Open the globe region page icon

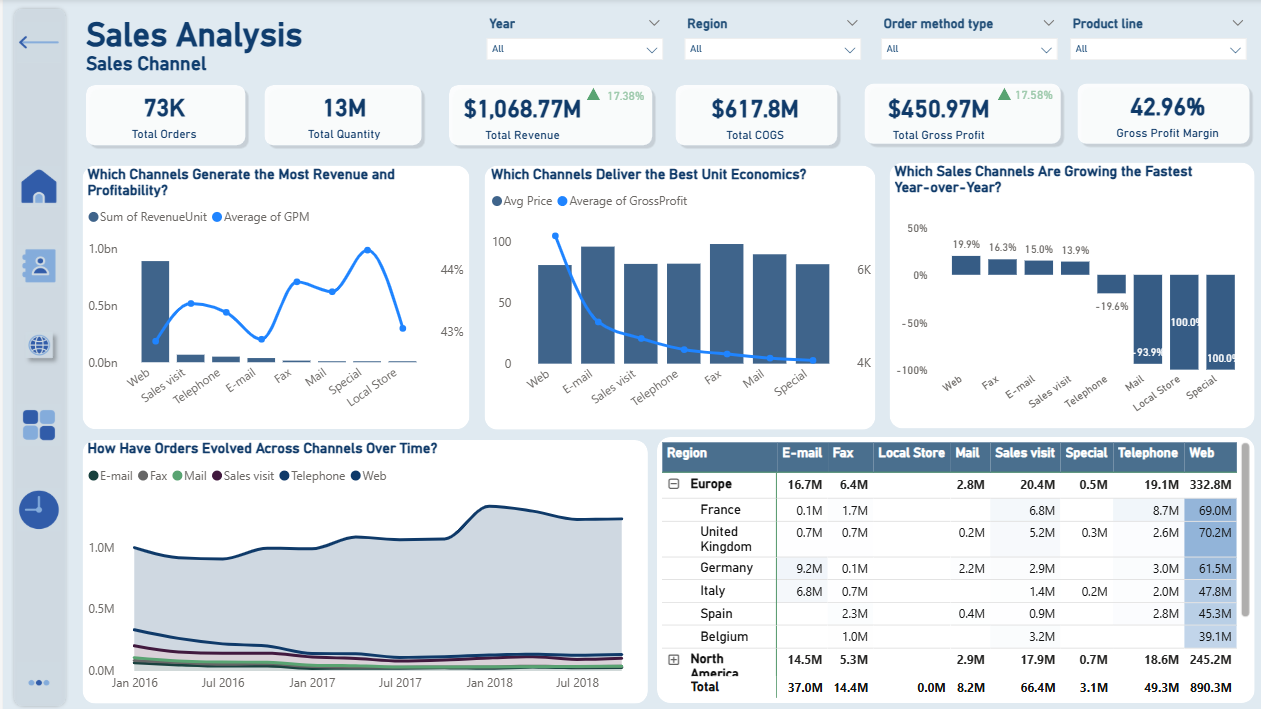39,346
